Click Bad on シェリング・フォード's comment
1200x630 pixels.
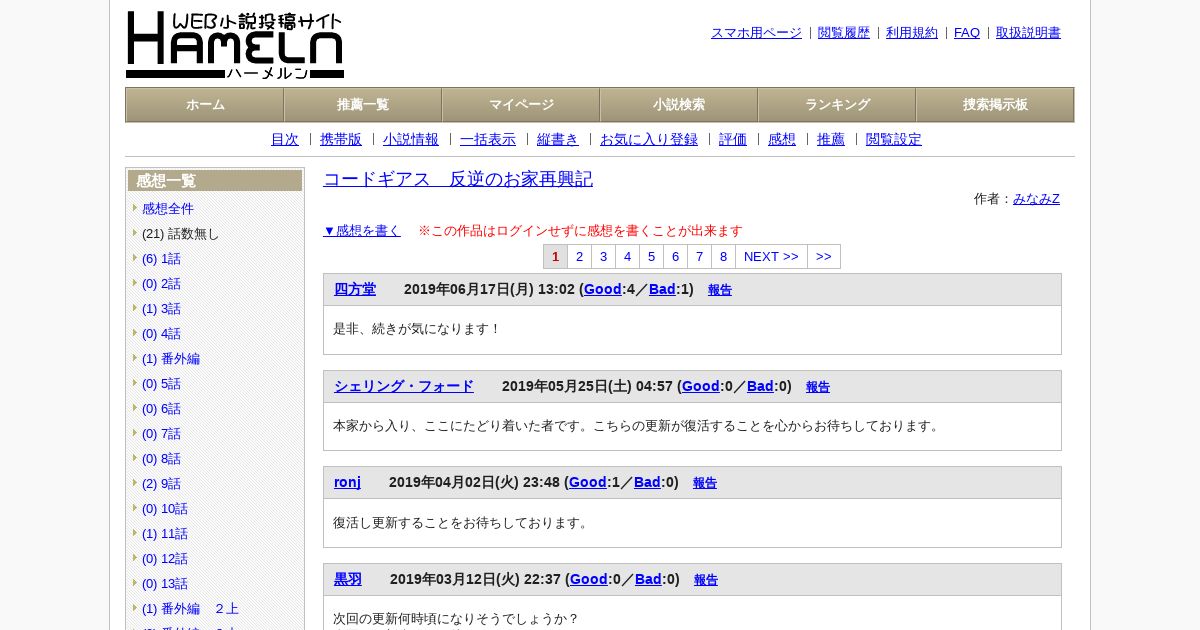(x=760, y=386)
